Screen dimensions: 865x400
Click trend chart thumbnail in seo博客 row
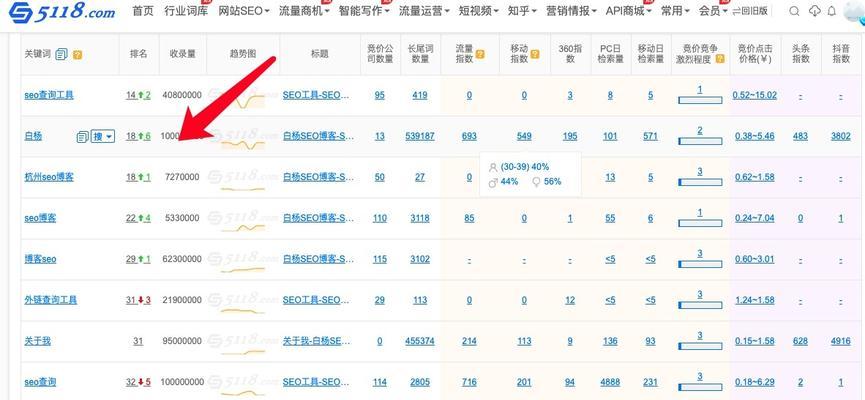[x=243, y=218]
